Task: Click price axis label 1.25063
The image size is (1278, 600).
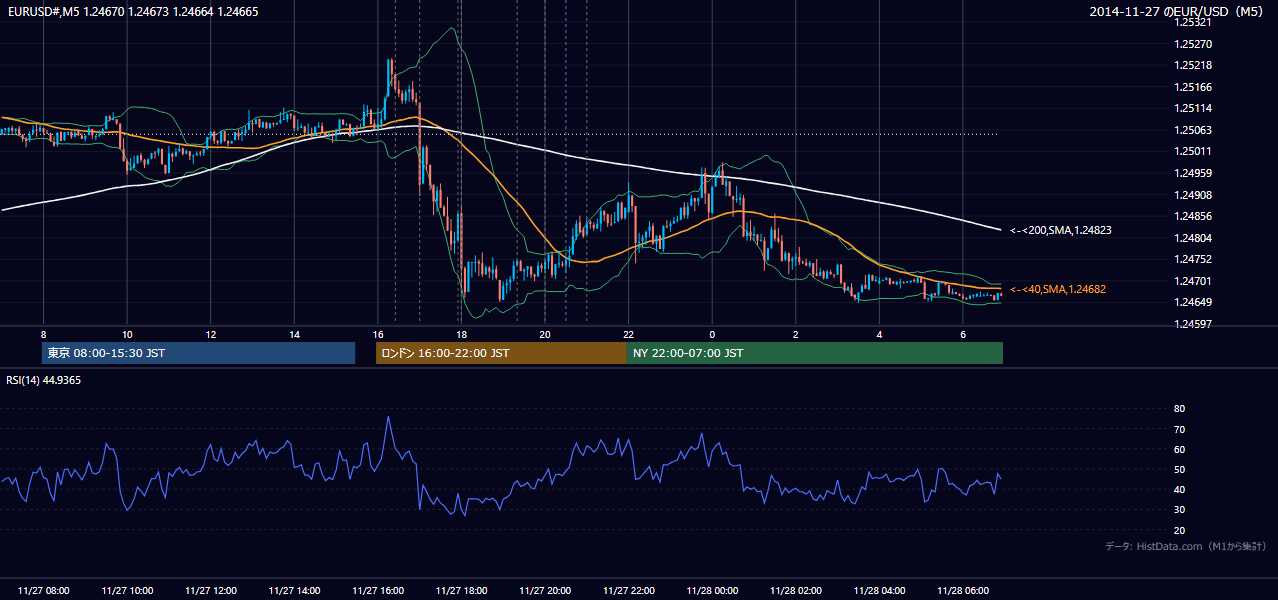Action: (x=1193, y=130)
